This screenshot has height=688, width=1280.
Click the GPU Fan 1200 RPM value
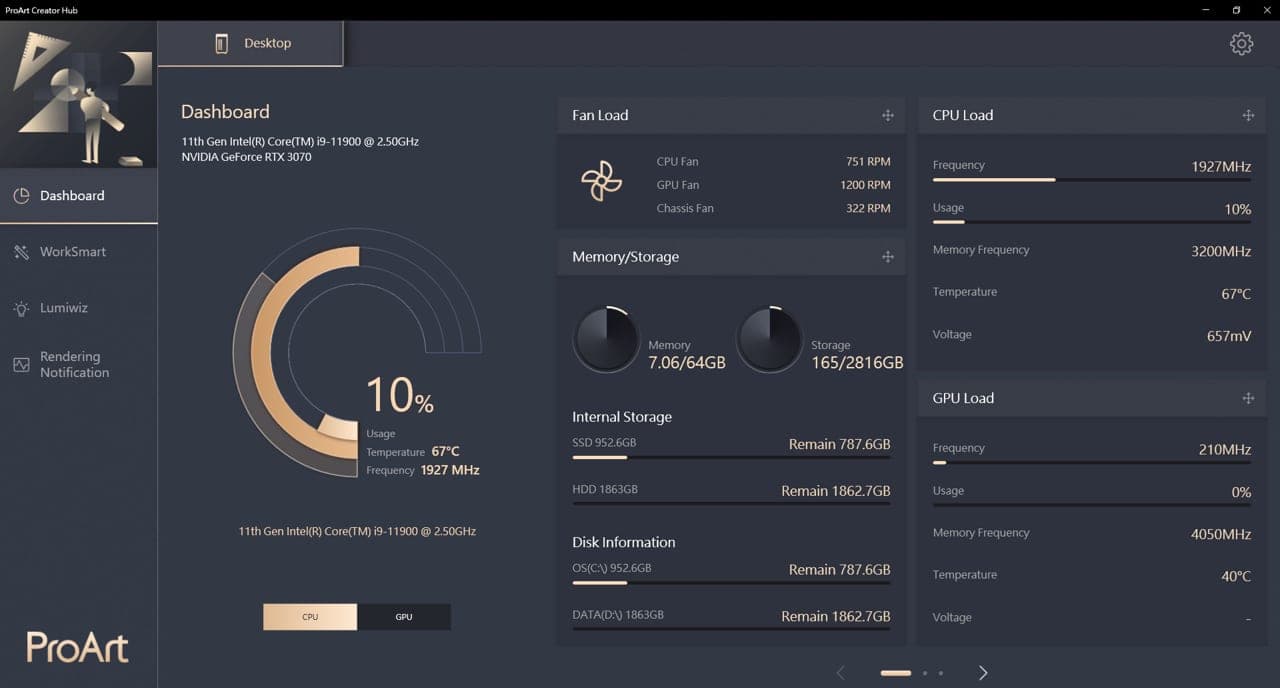pos(865,185)
